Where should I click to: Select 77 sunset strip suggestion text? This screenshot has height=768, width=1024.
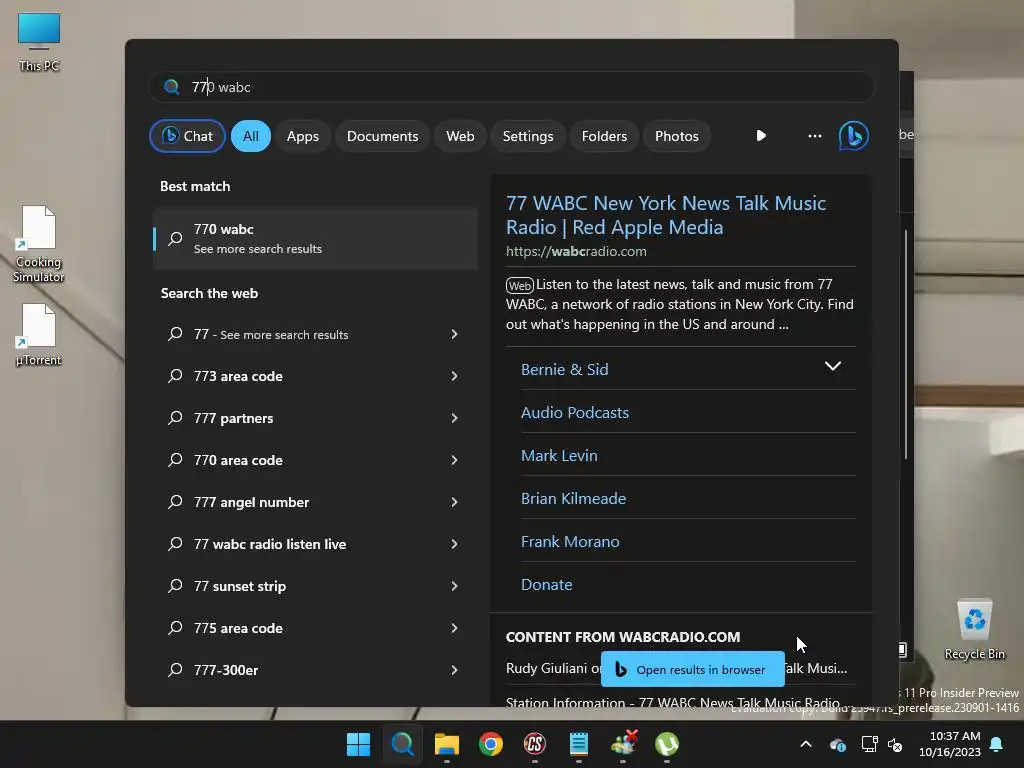pos(240,586)
